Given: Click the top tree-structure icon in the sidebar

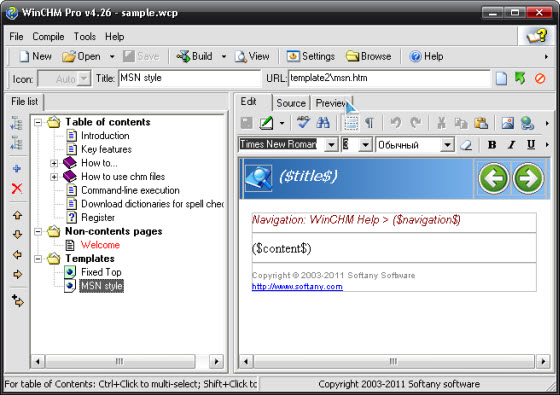Looking at the screenshot, I should (16, 123).
